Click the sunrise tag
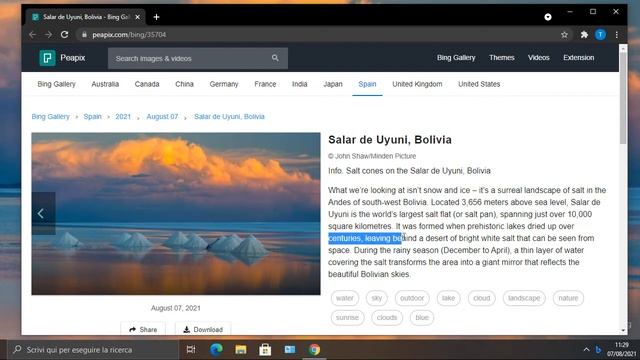 (347, 318)
